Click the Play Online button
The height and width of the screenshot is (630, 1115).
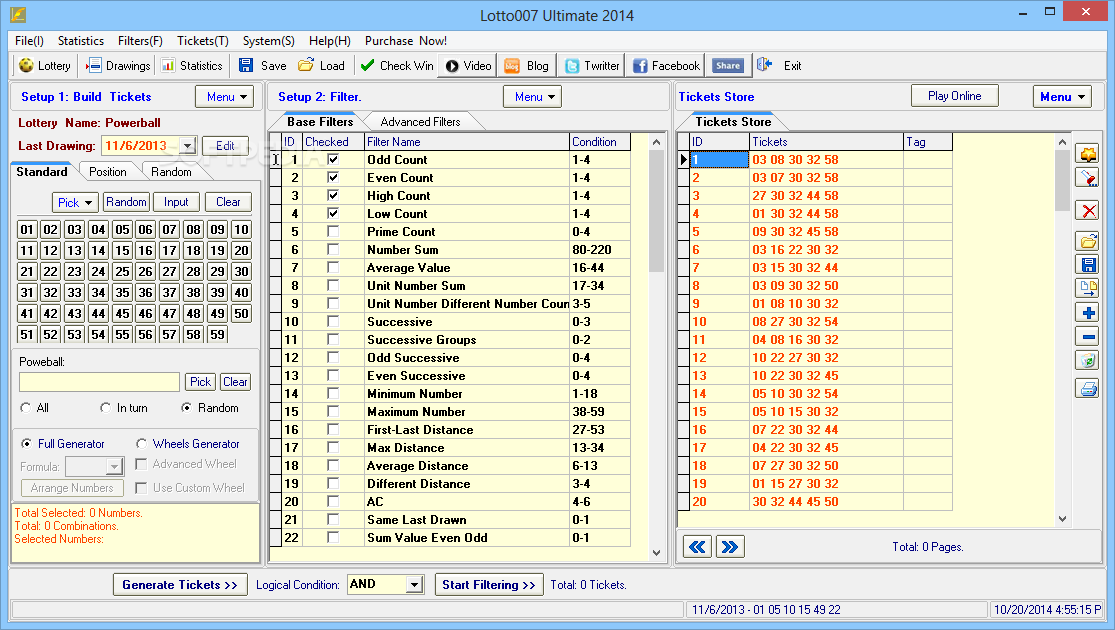954,96
